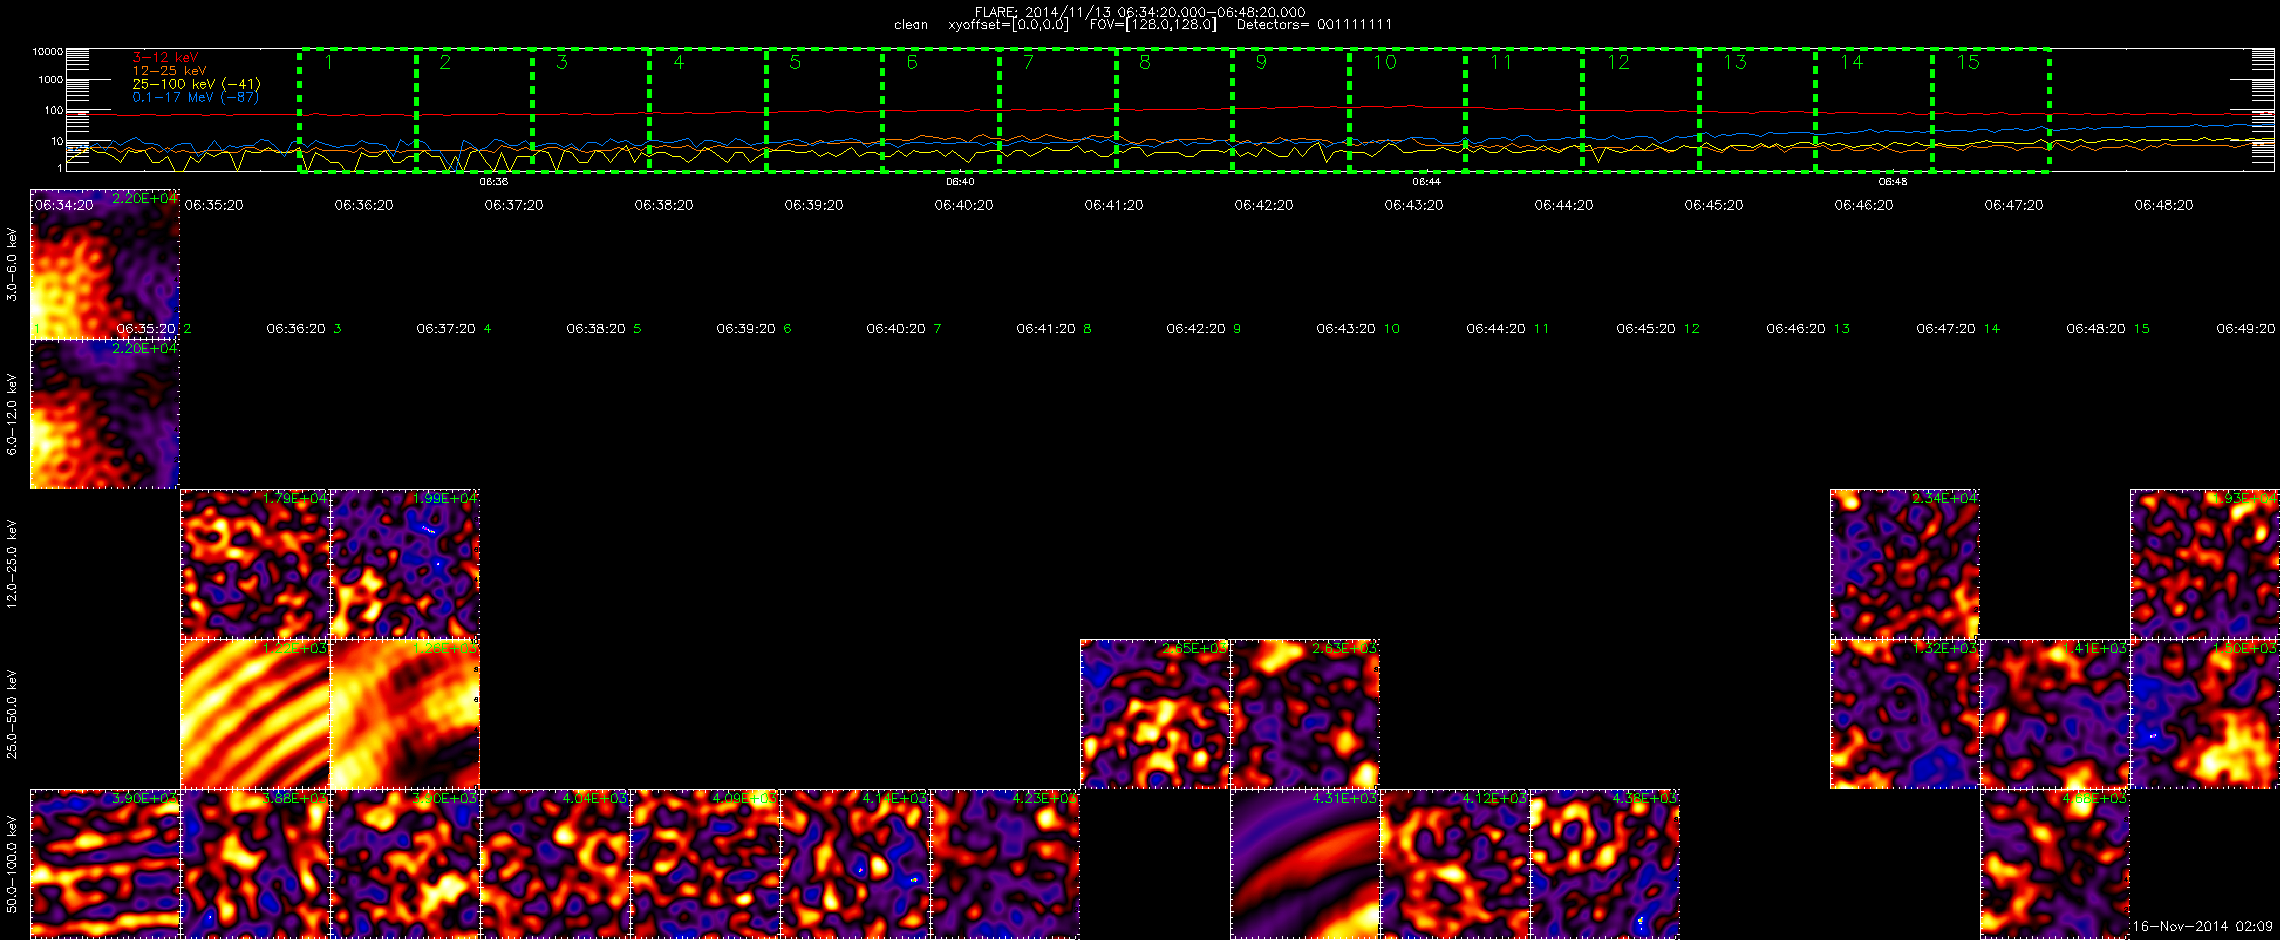
Task: Open the 3.0-6.0 keV image labelled 2.20E+04
Action: click(105, 264)
